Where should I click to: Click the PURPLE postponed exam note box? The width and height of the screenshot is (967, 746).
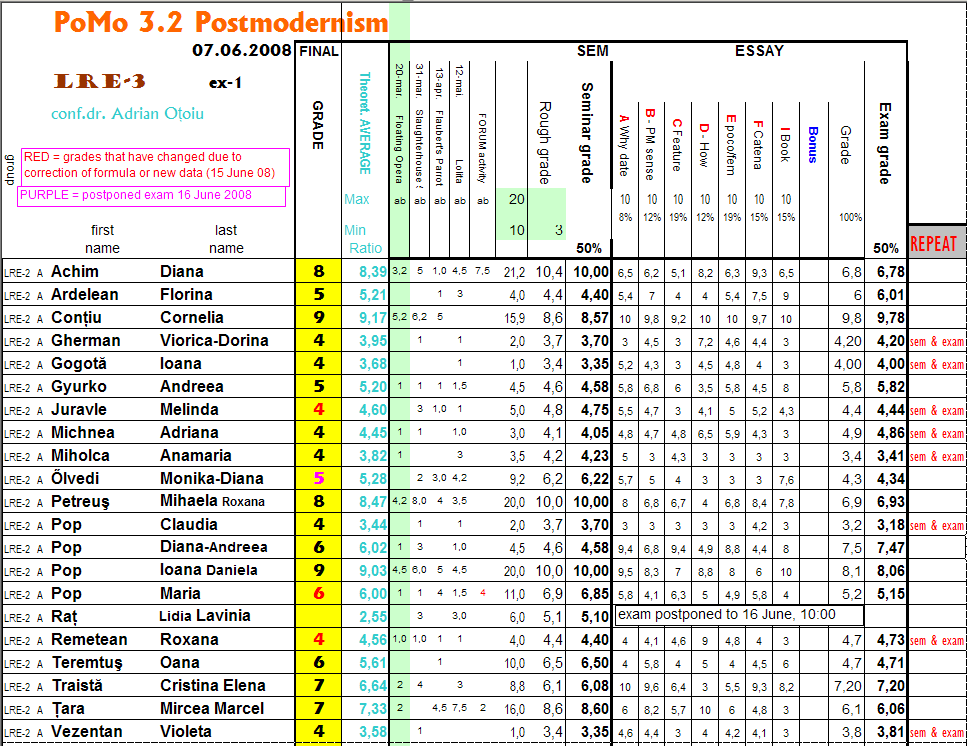[152, 196]
